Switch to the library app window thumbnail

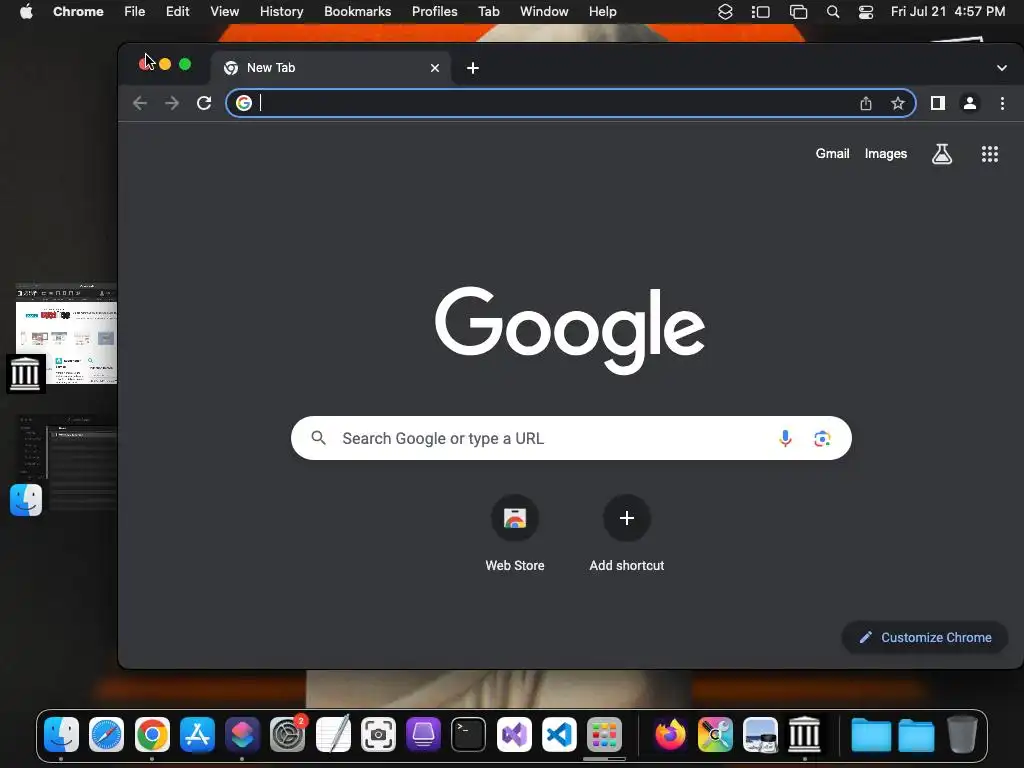coord(66,334)
